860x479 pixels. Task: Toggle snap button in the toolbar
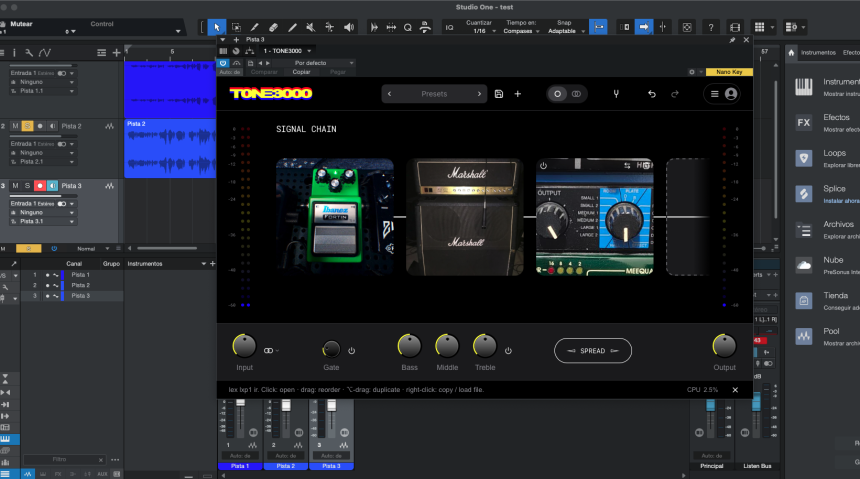(x=598, y=27)
